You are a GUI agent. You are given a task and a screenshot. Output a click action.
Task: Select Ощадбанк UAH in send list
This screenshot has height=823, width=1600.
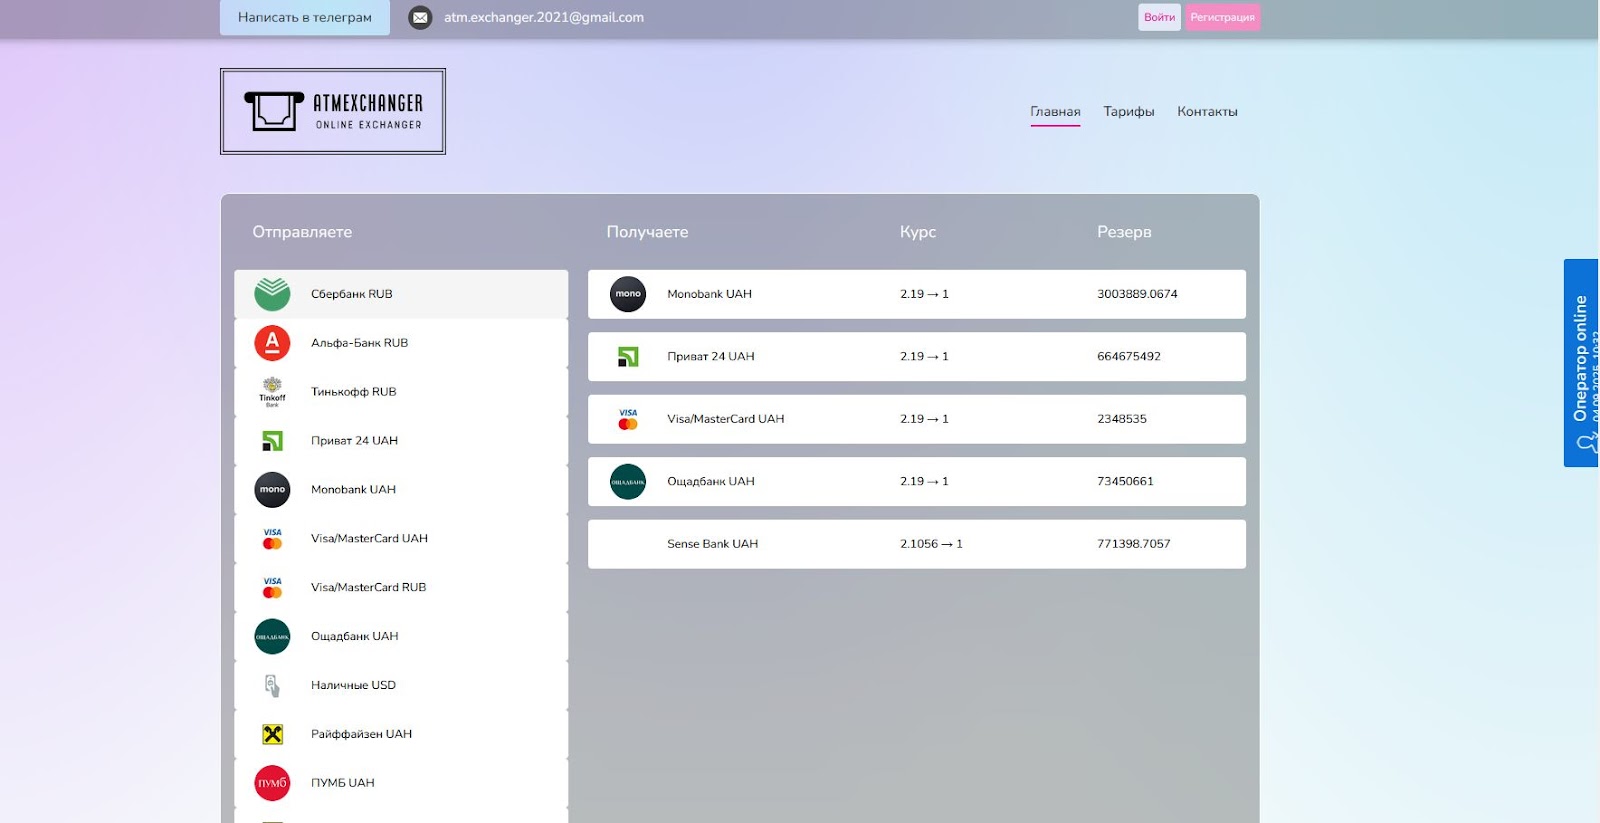click(401, 636)
